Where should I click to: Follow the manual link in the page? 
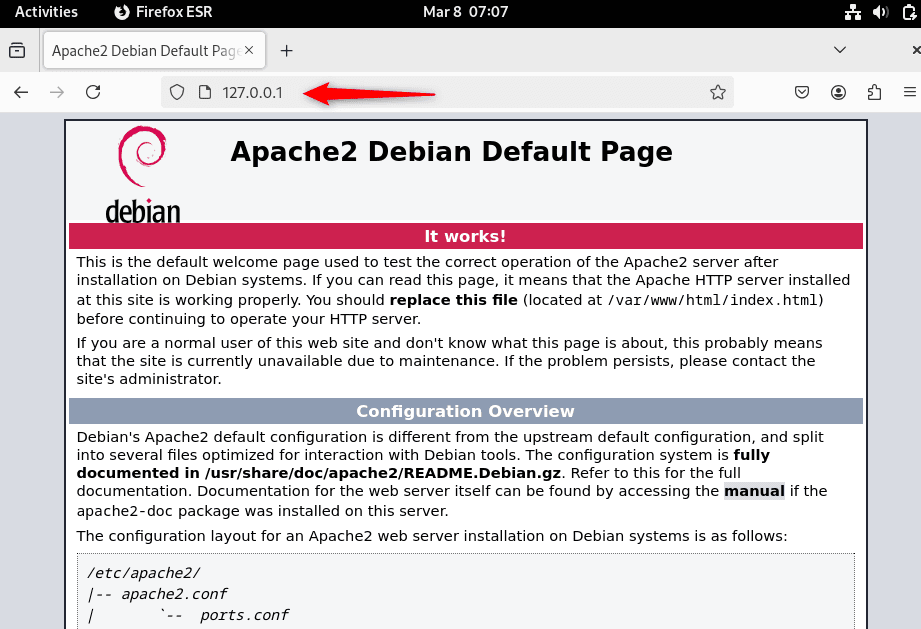[x=754, y=491]
